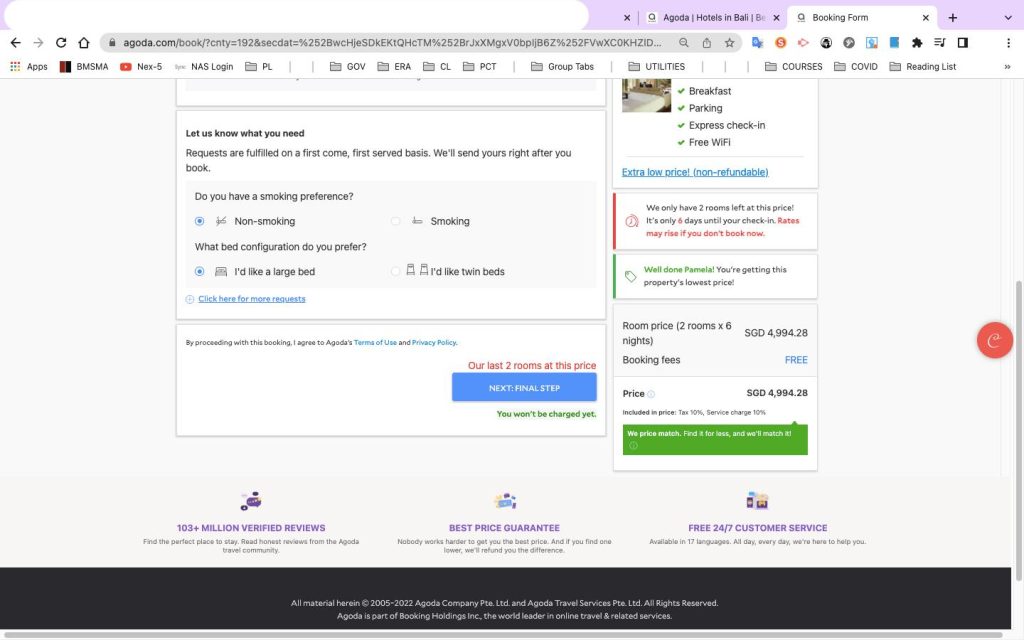Close the Agoda Hotels in Bali tab
Image resolution: width=1024 pixels, height=640 pixels.
[776, 18]
